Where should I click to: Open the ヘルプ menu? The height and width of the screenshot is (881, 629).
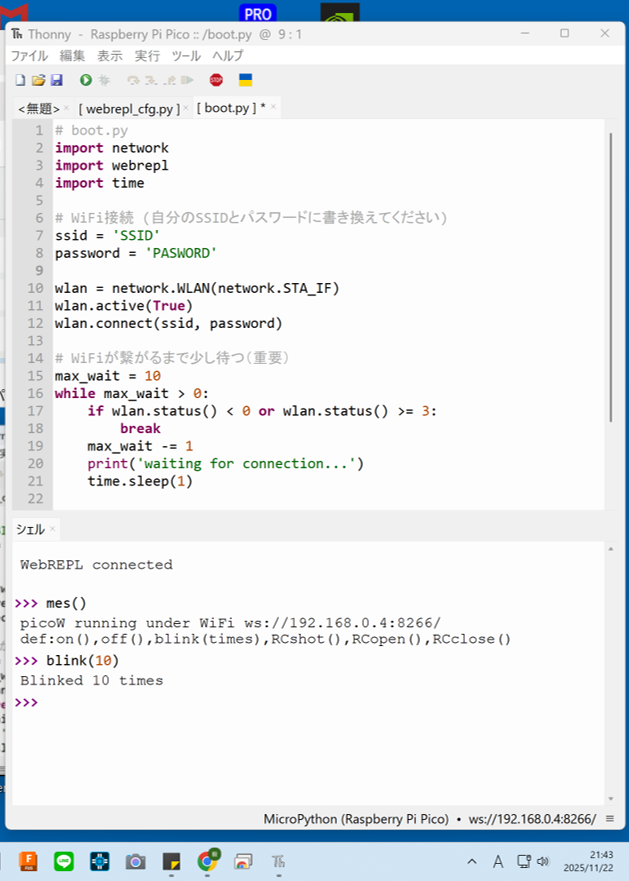pos(228,56)
